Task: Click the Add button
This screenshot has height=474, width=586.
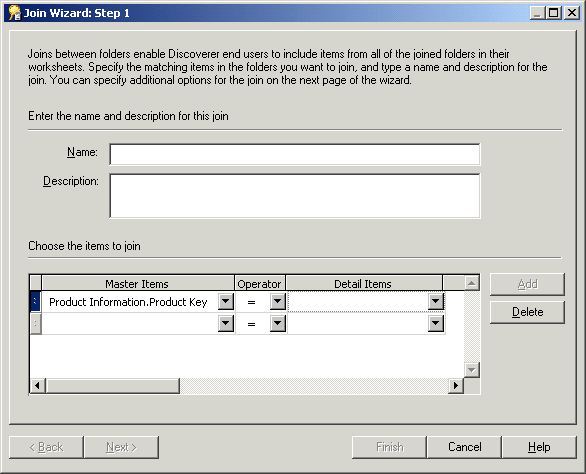Action: 527,284
